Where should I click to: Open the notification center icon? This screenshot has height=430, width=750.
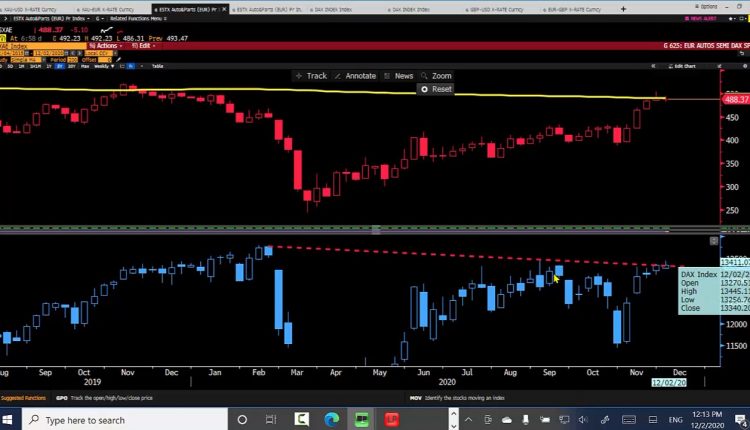coord(741,420)
